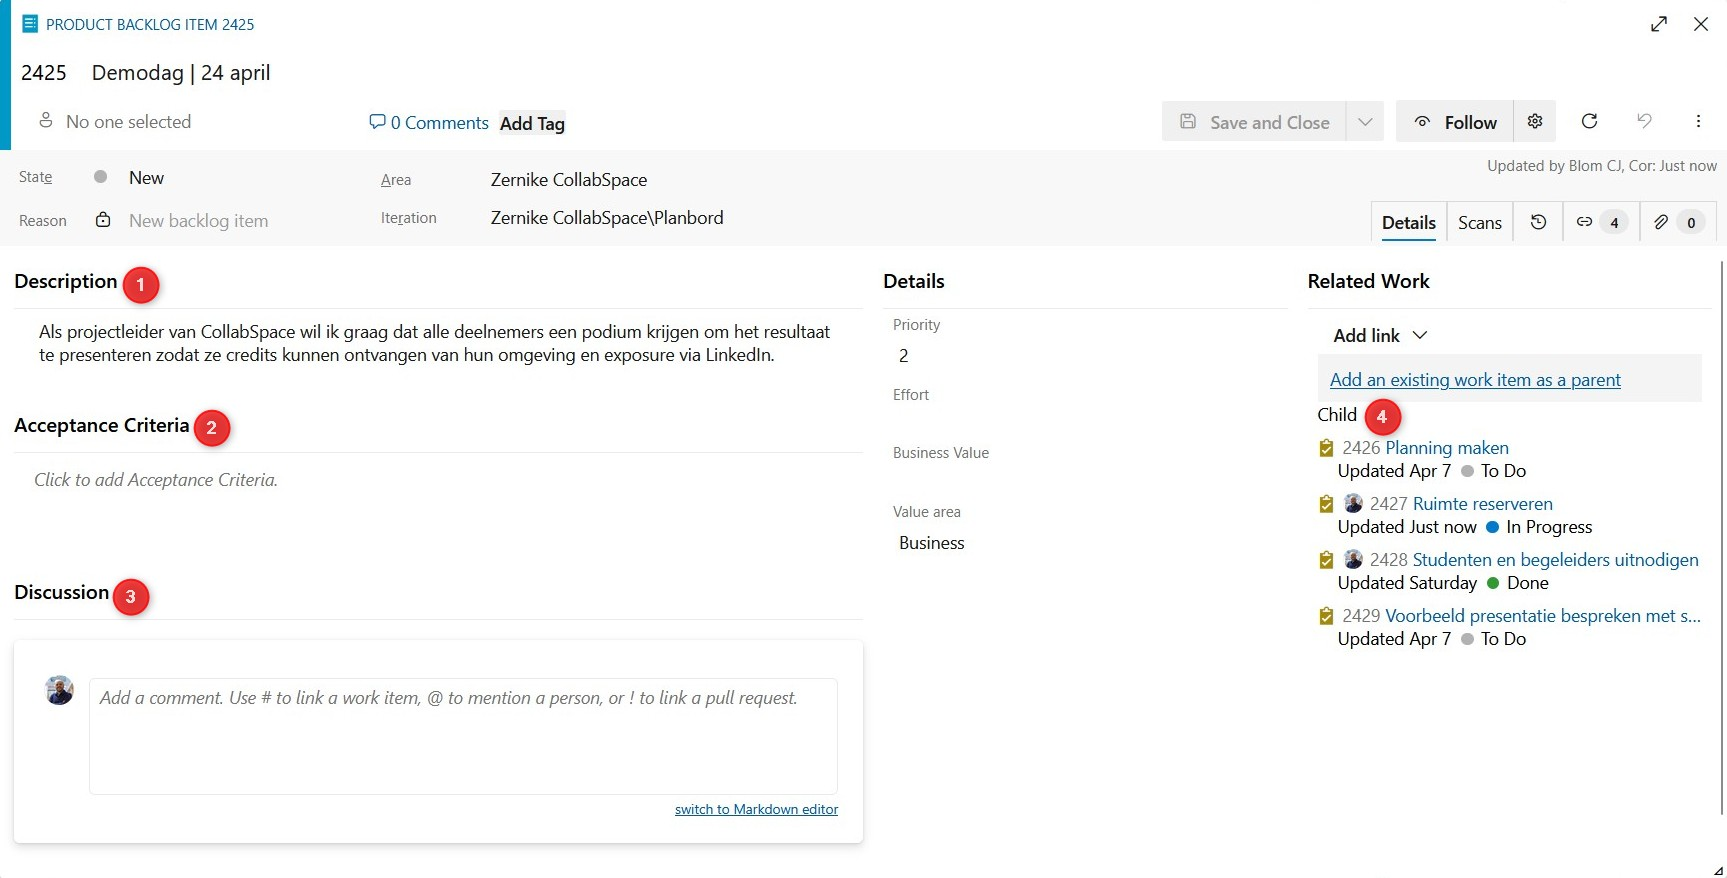The height and width of the screenshot is (878, 1727).
Task: Open the History tab clock icon
Action: 1539,222
